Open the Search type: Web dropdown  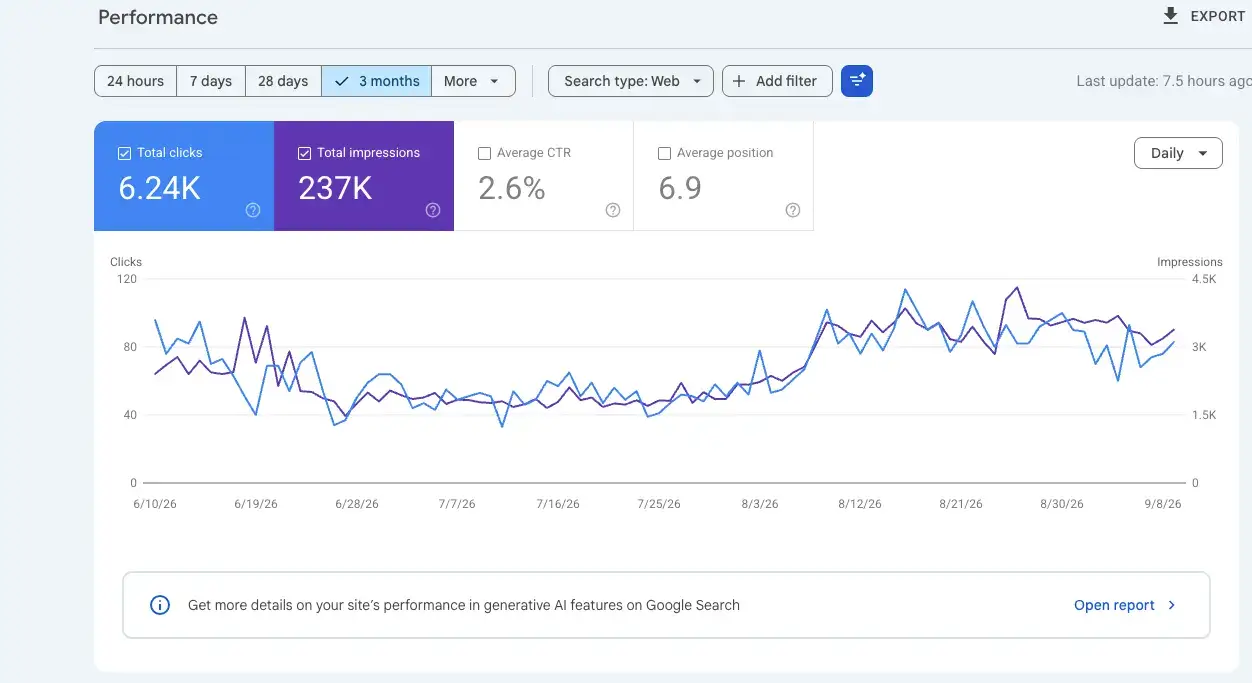tap(631, 81)
